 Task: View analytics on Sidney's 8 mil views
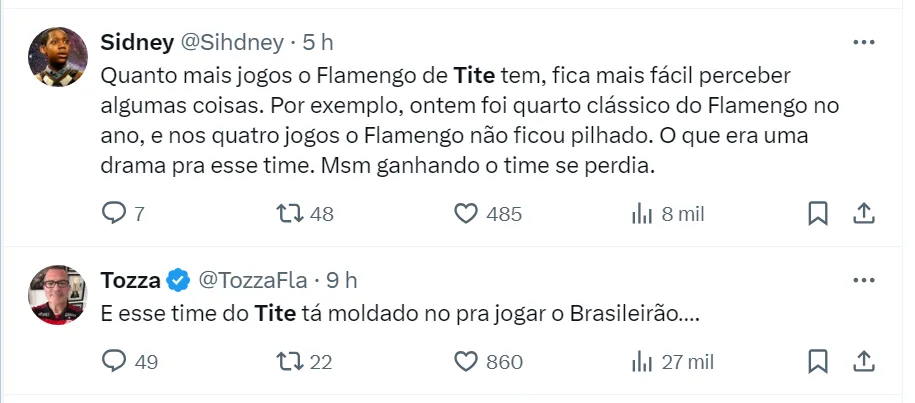pyautogui.click(x=640, y=213)
